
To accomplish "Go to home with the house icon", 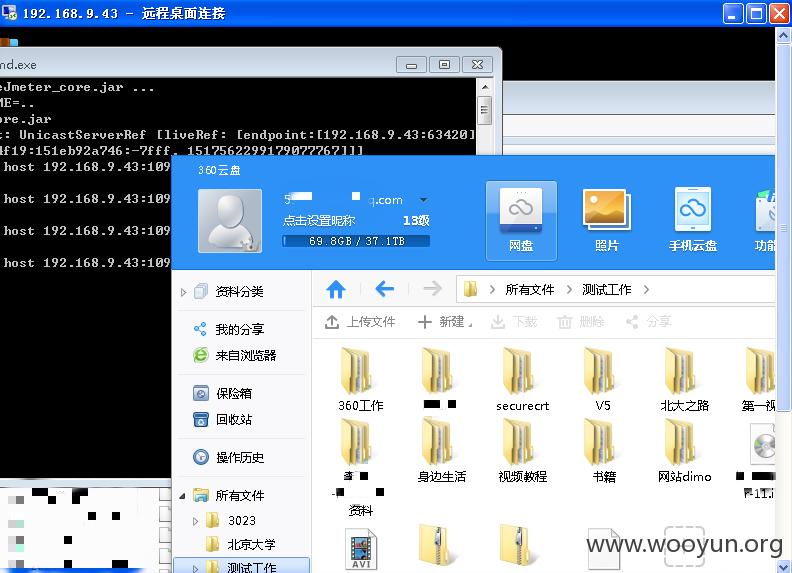I will click(x=336, y=290).
